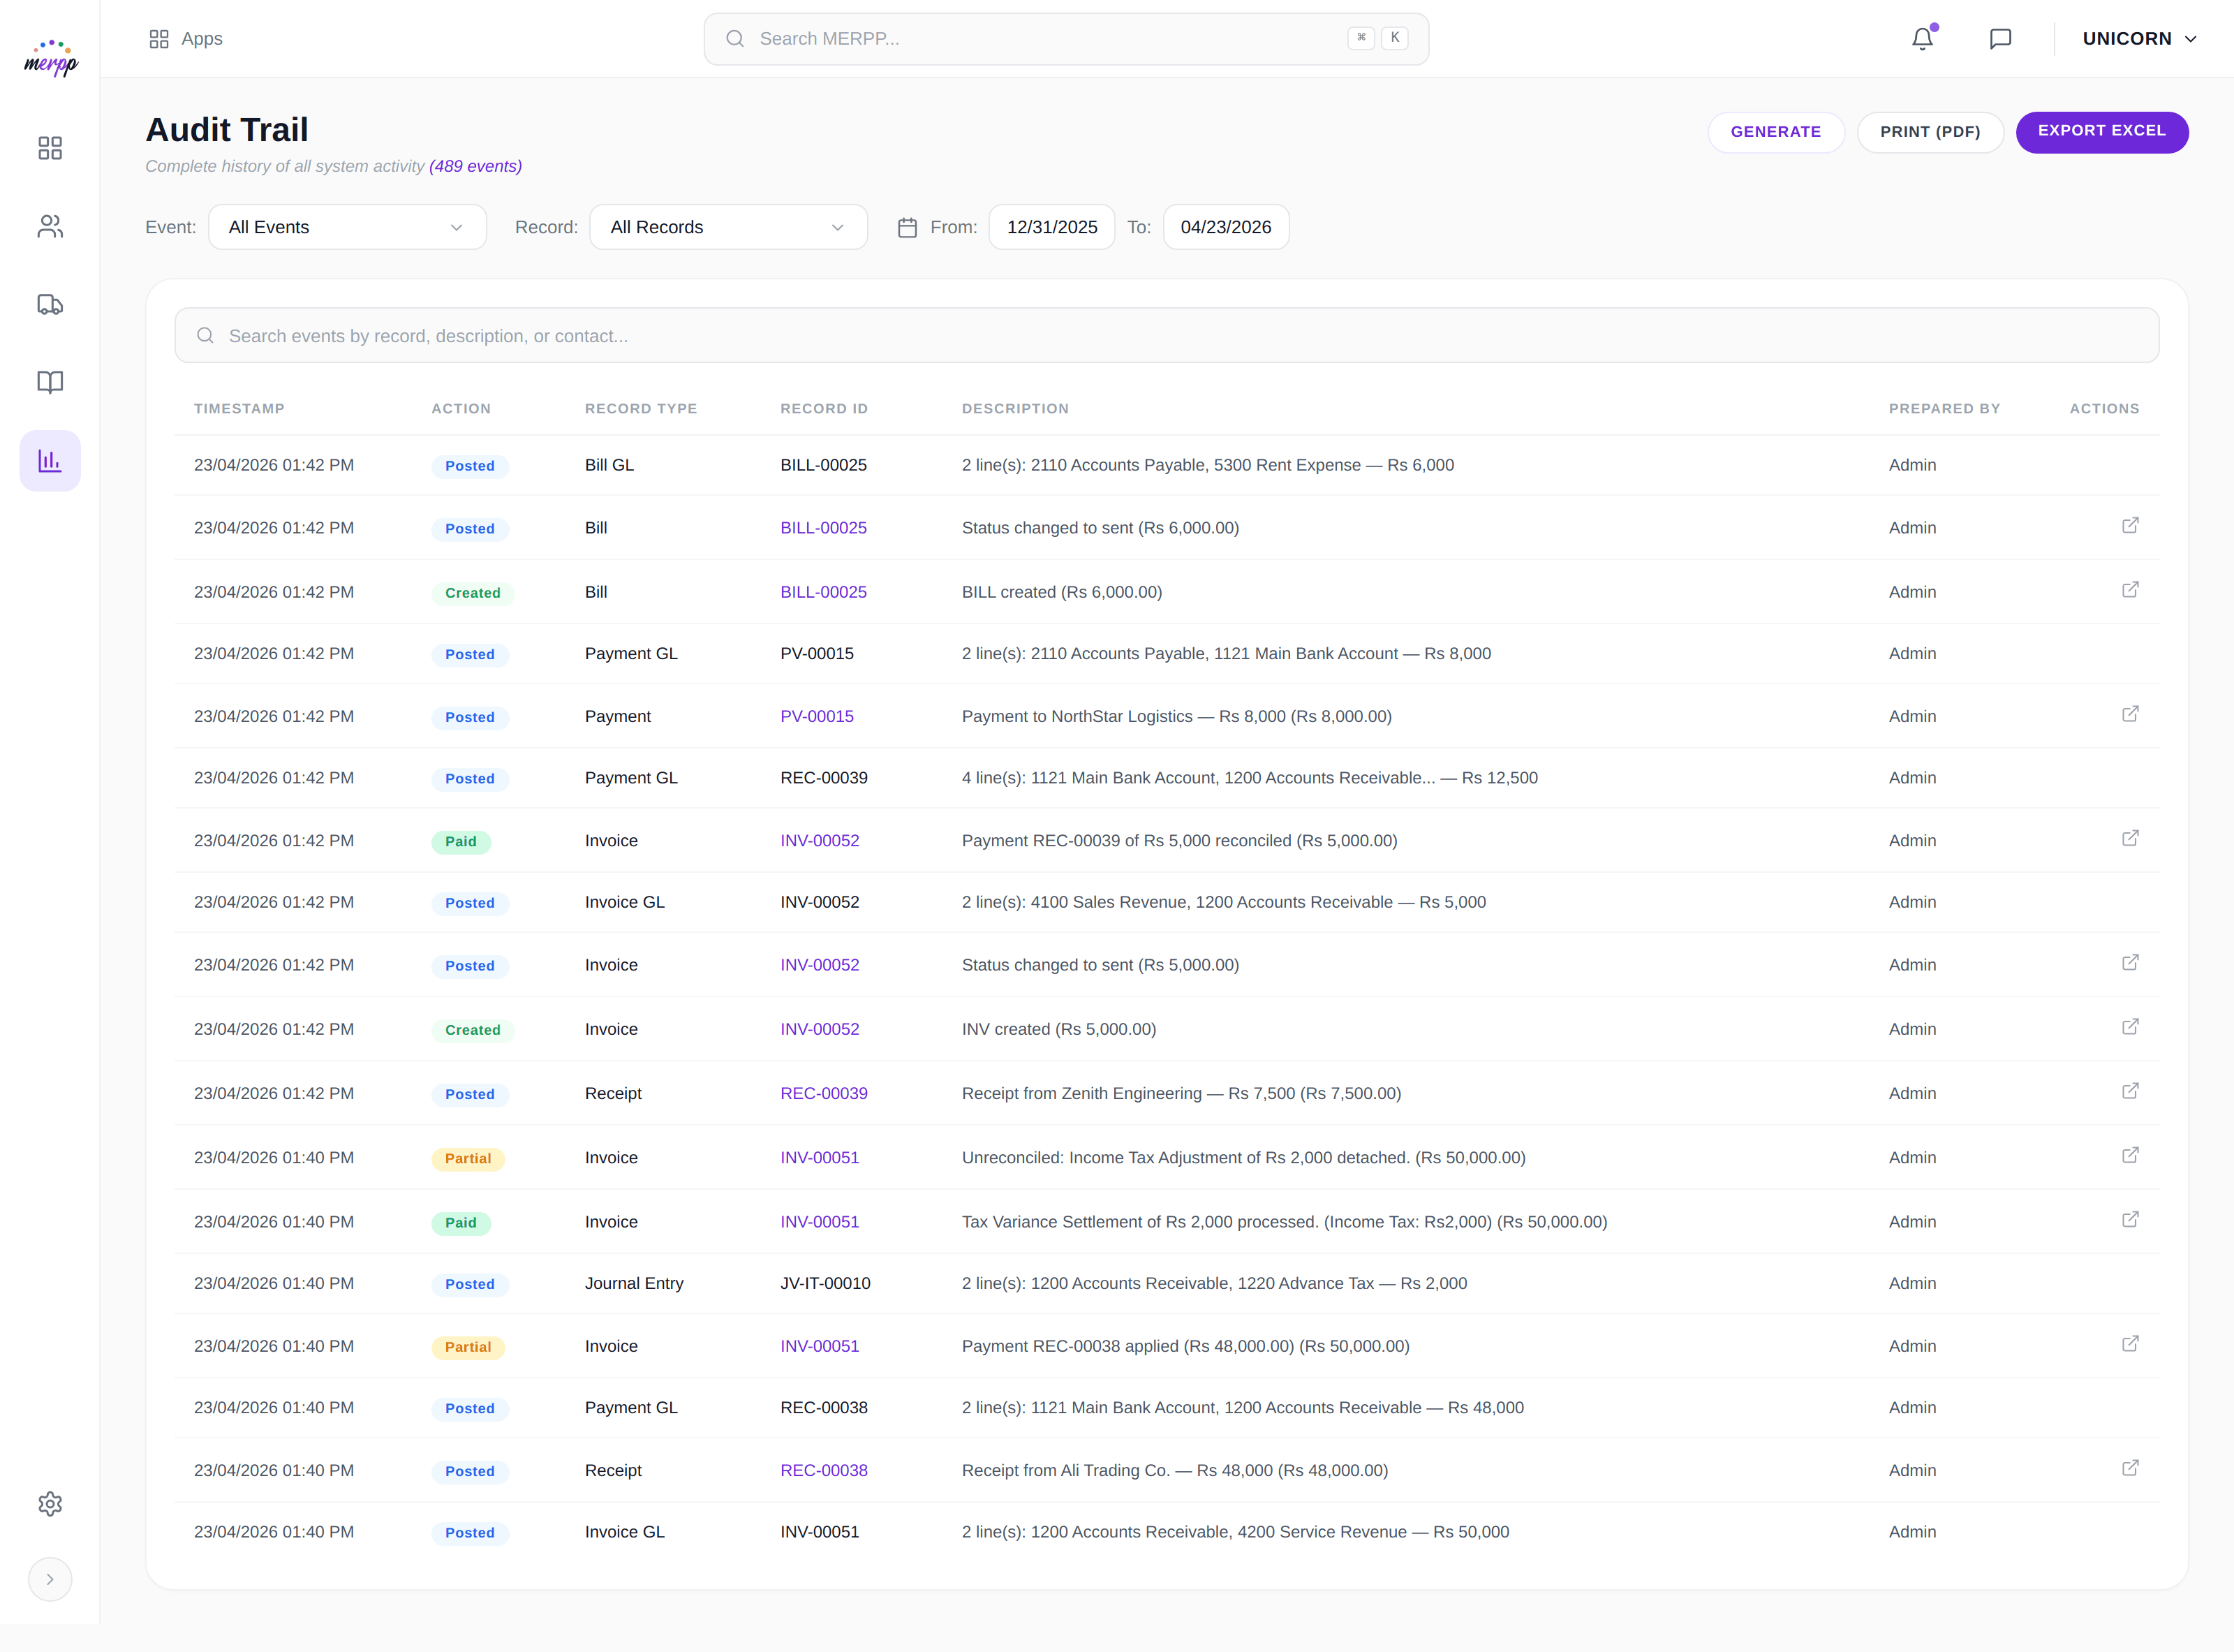This screenshot has height=1652, width=2234.
Task: Sort by the TIMESTAMP column header
Action: pos(240,408)
